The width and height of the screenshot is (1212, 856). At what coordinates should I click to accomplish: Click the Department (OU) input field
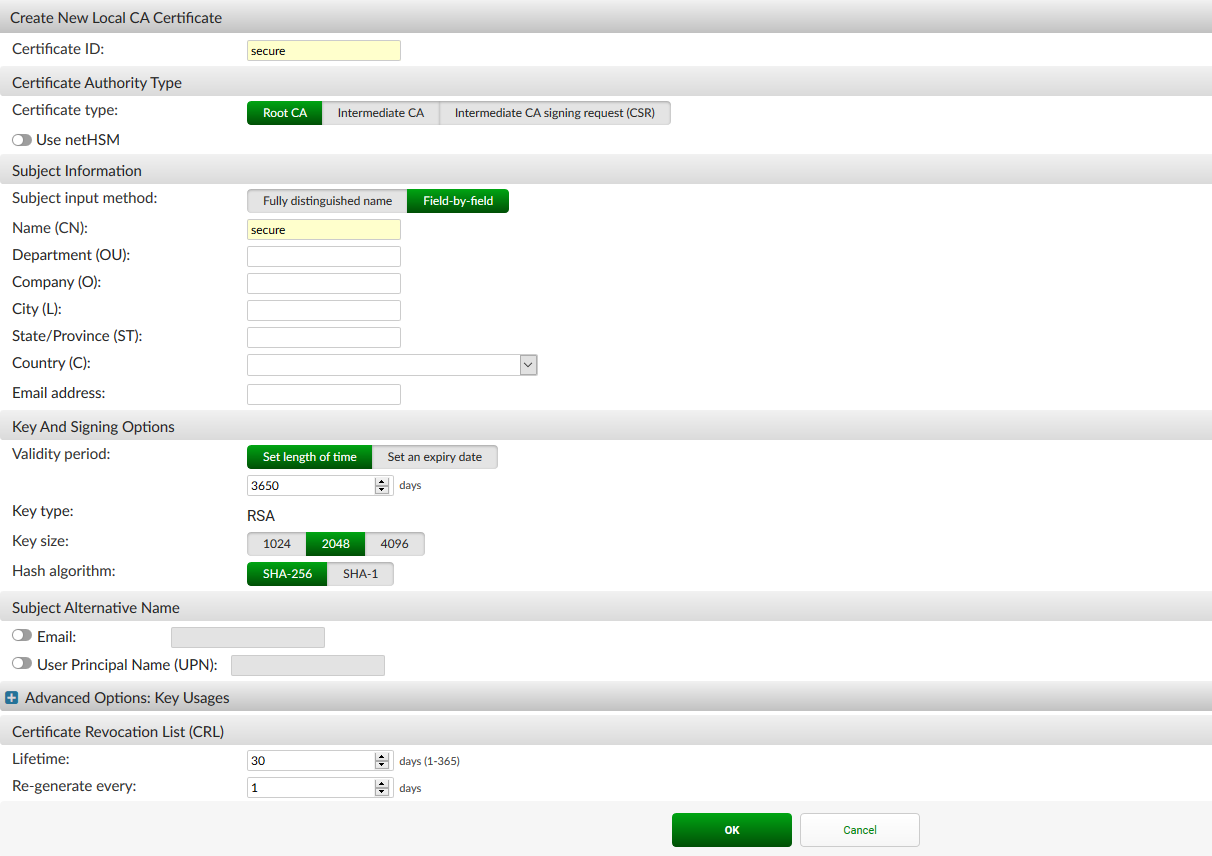coord(323,256)
